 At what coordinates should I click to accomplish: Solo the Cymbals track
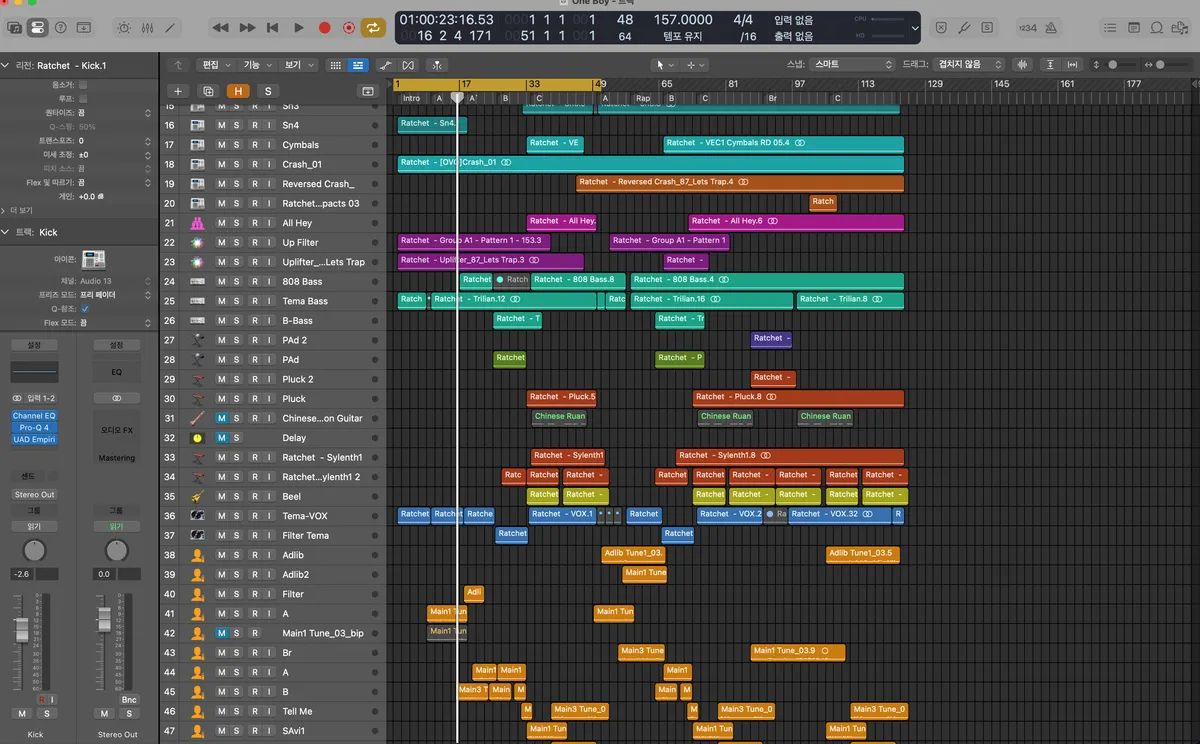(x=237, y=145)
